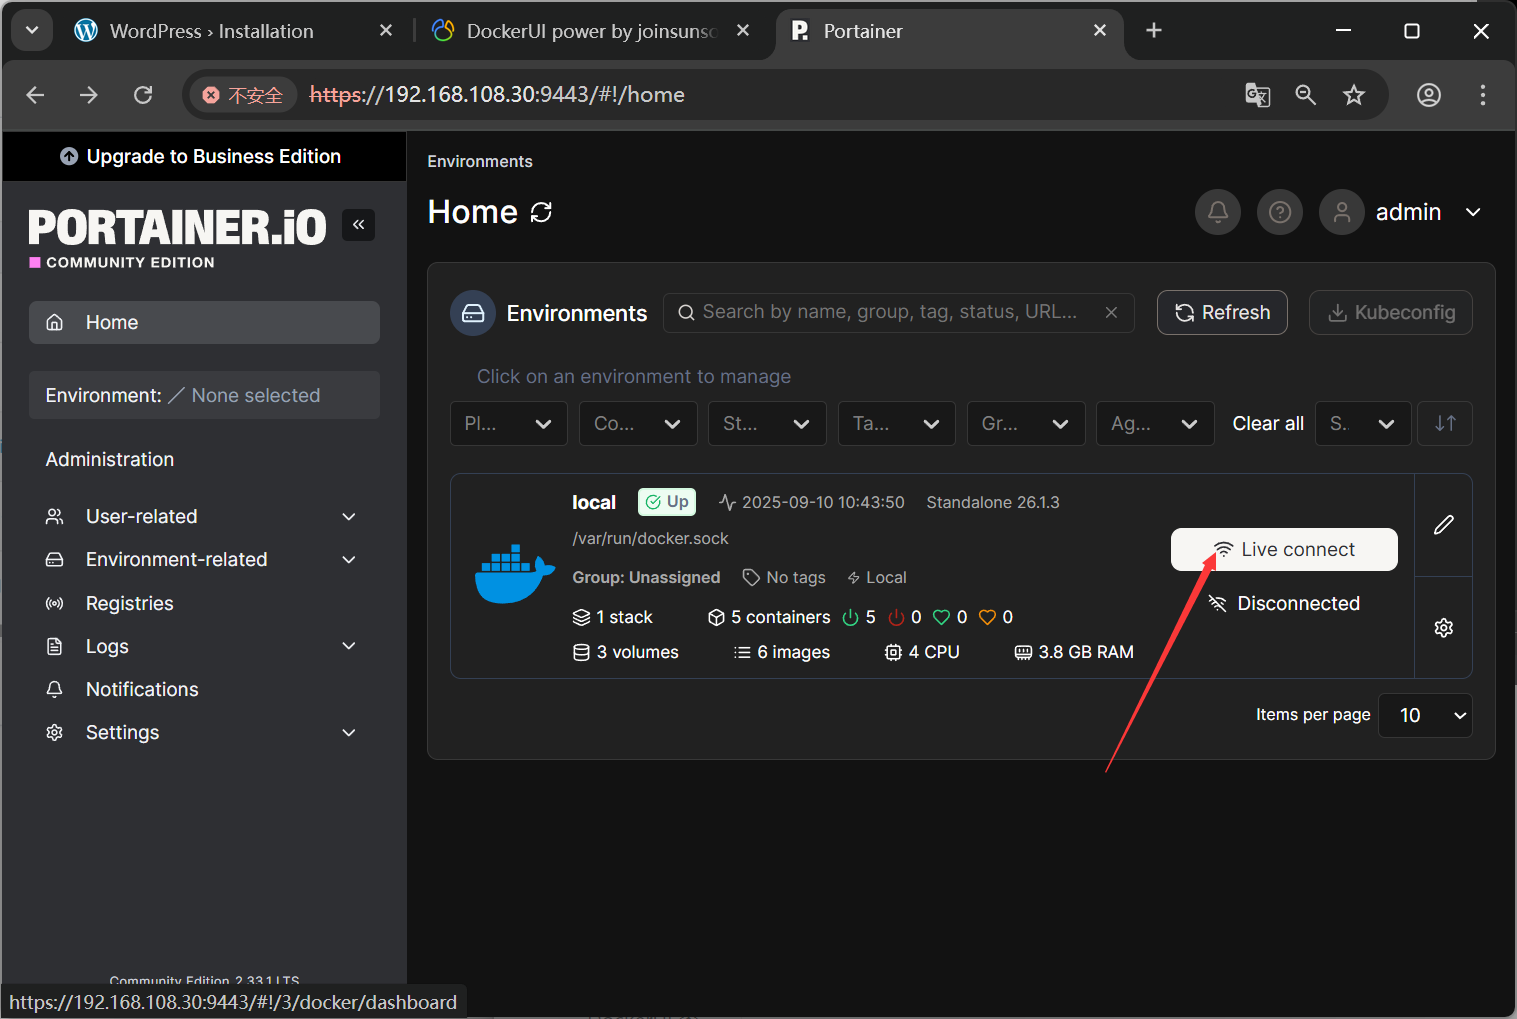The width and height of the screenshot is (1517, 1019).
Task: Click the not secure warning badge
Action: point(243,95)
